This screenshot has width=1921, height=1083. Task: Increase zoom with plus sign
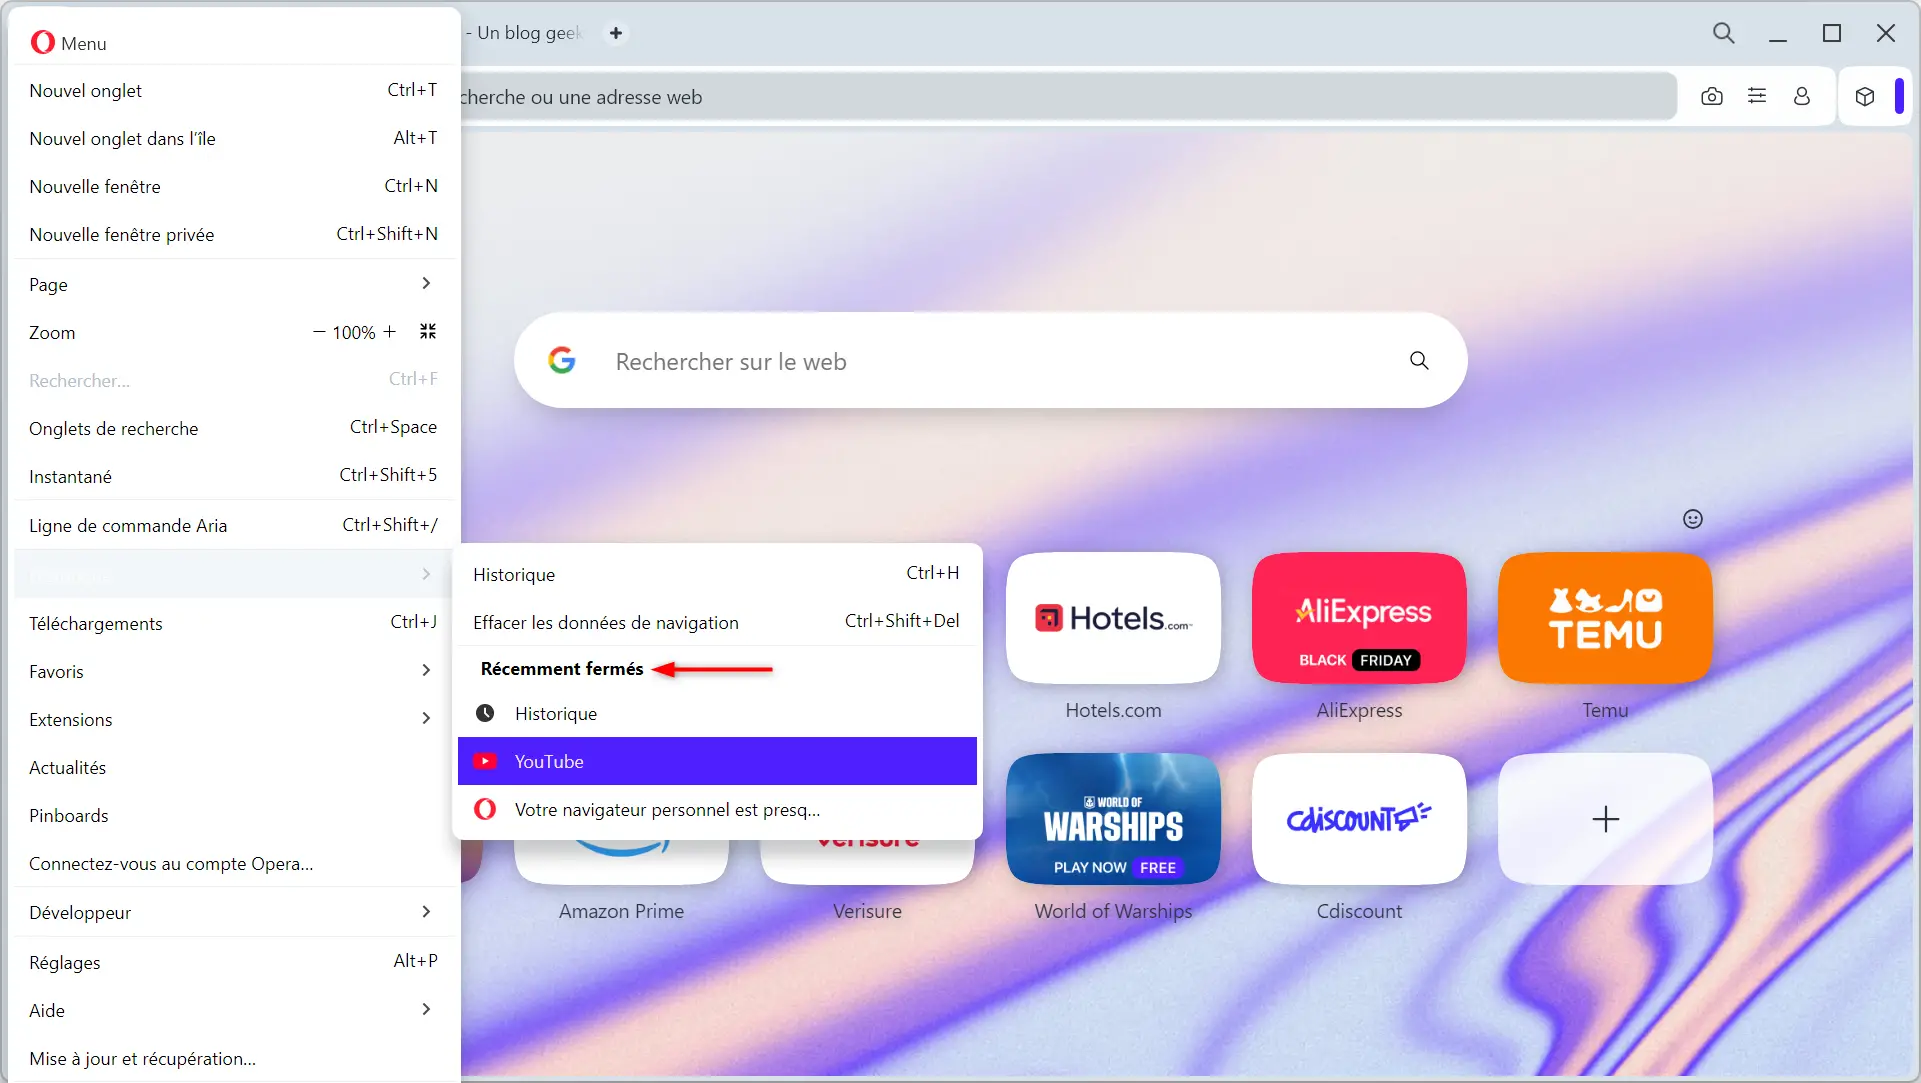click(x=390, y=331)
